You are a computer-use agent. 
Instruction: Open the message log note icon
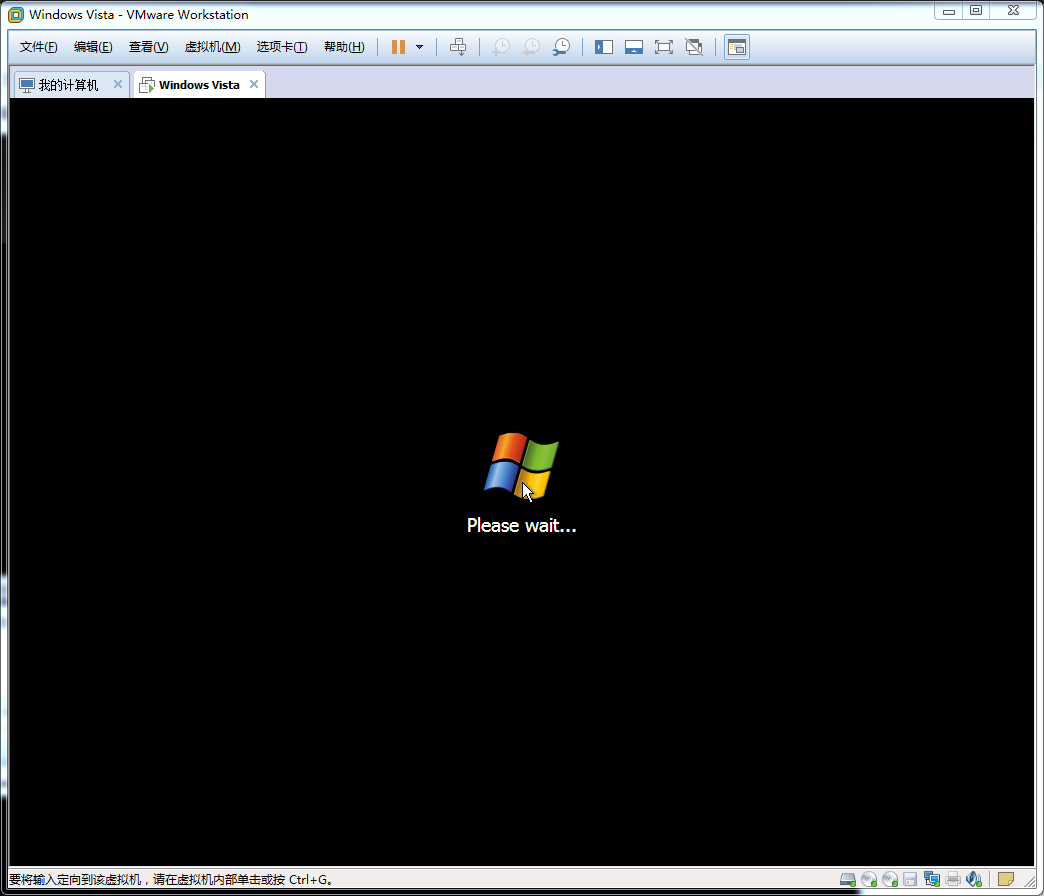click(1005, 879)
